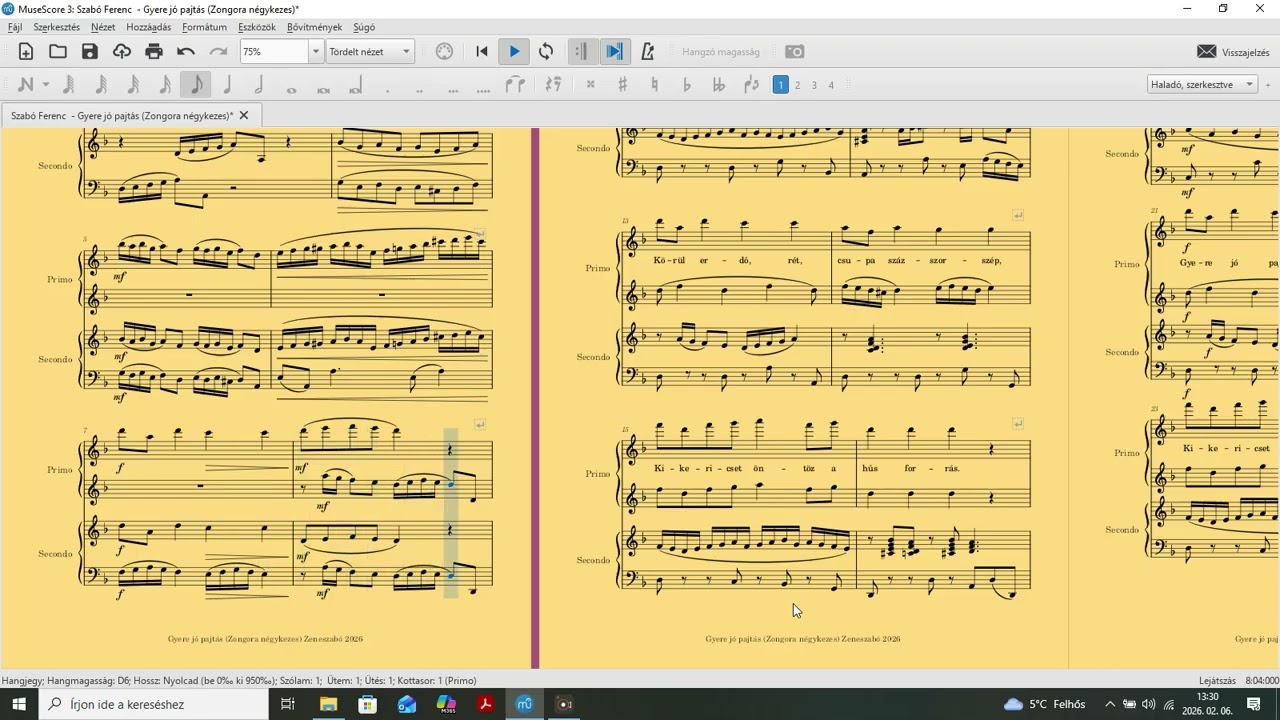
Task: Open the Windows Start menu
Action: 19,704
